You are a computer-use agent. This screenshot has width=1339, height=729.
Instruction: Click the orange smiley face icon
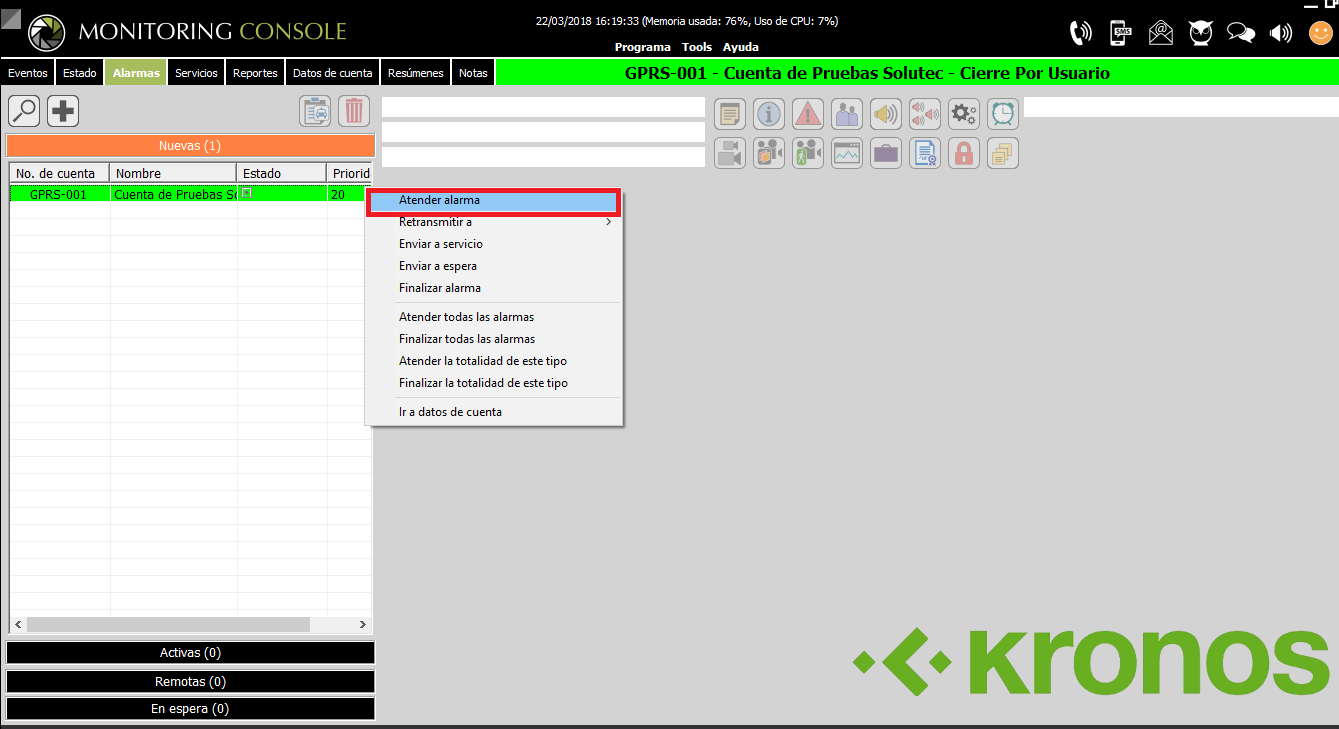point(1321,33)
